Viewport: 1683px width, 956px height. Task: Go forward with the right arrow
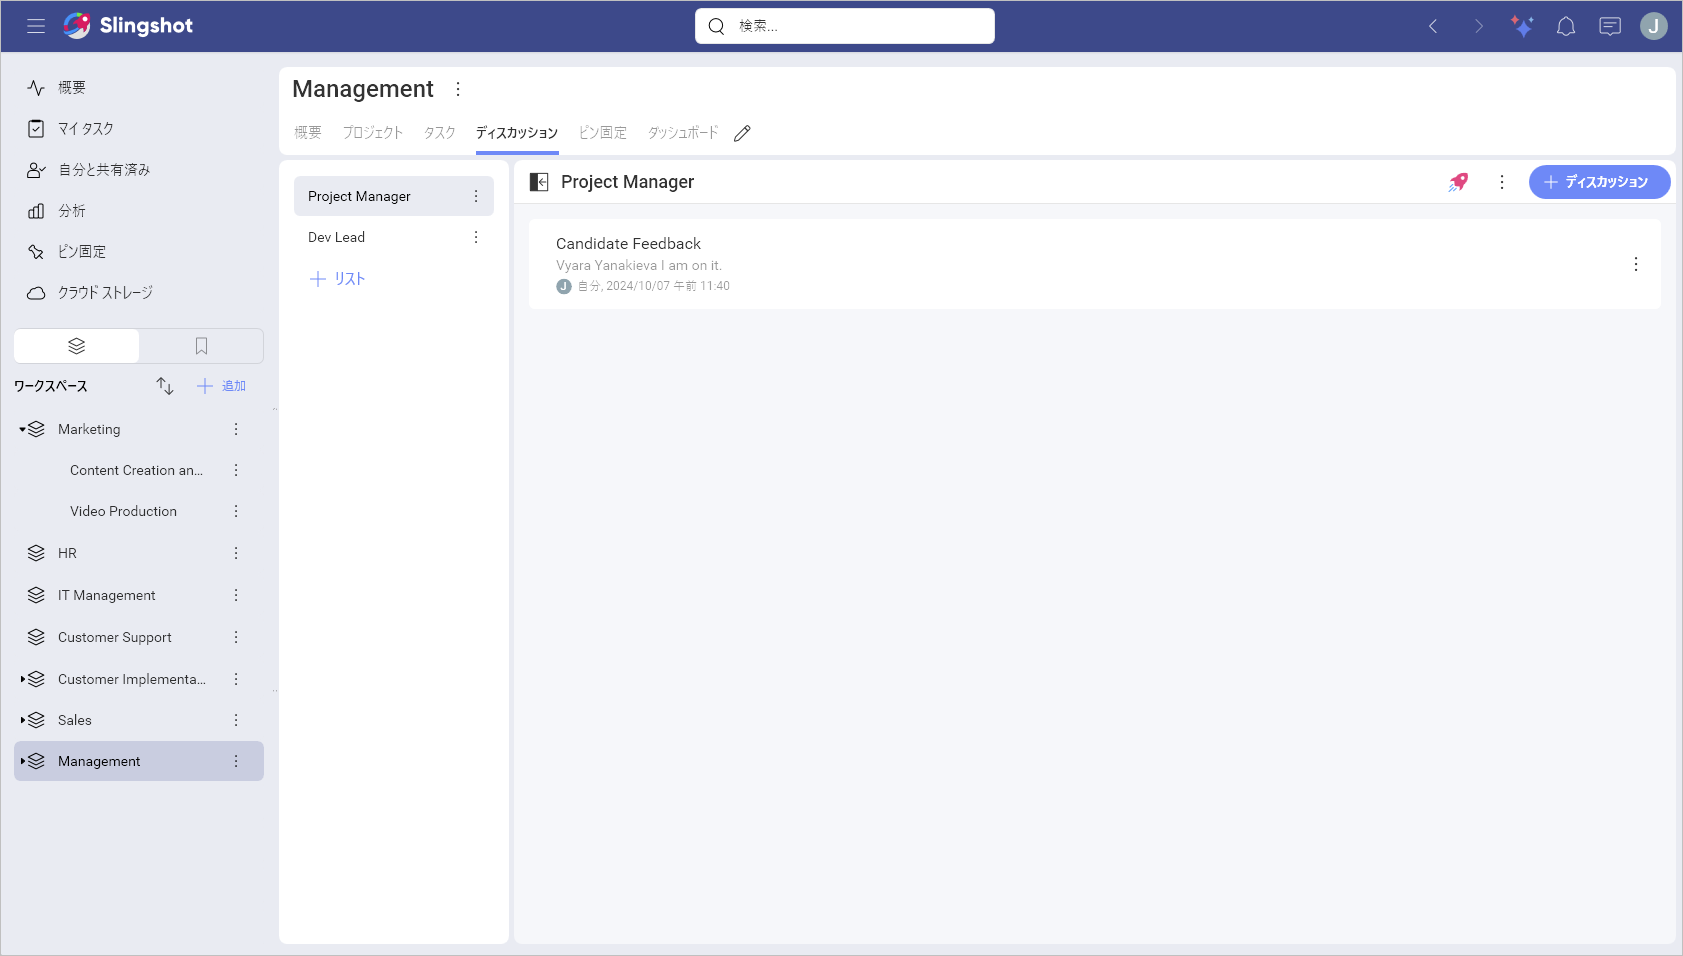coord(1478,27)
